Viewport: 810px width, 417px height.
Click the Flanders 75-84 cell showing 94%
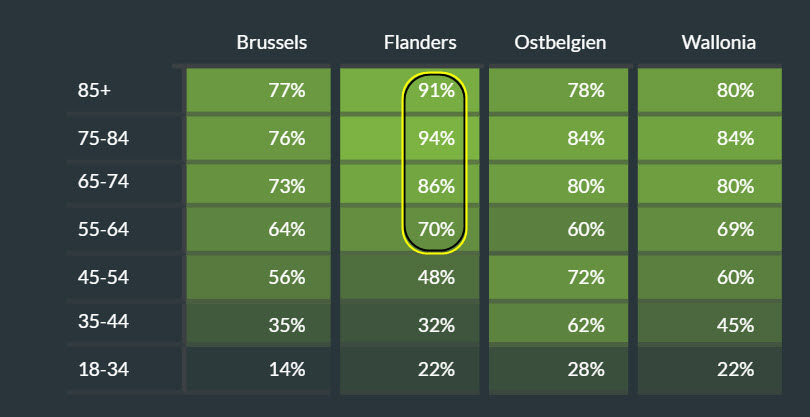[x=436, y=138]
